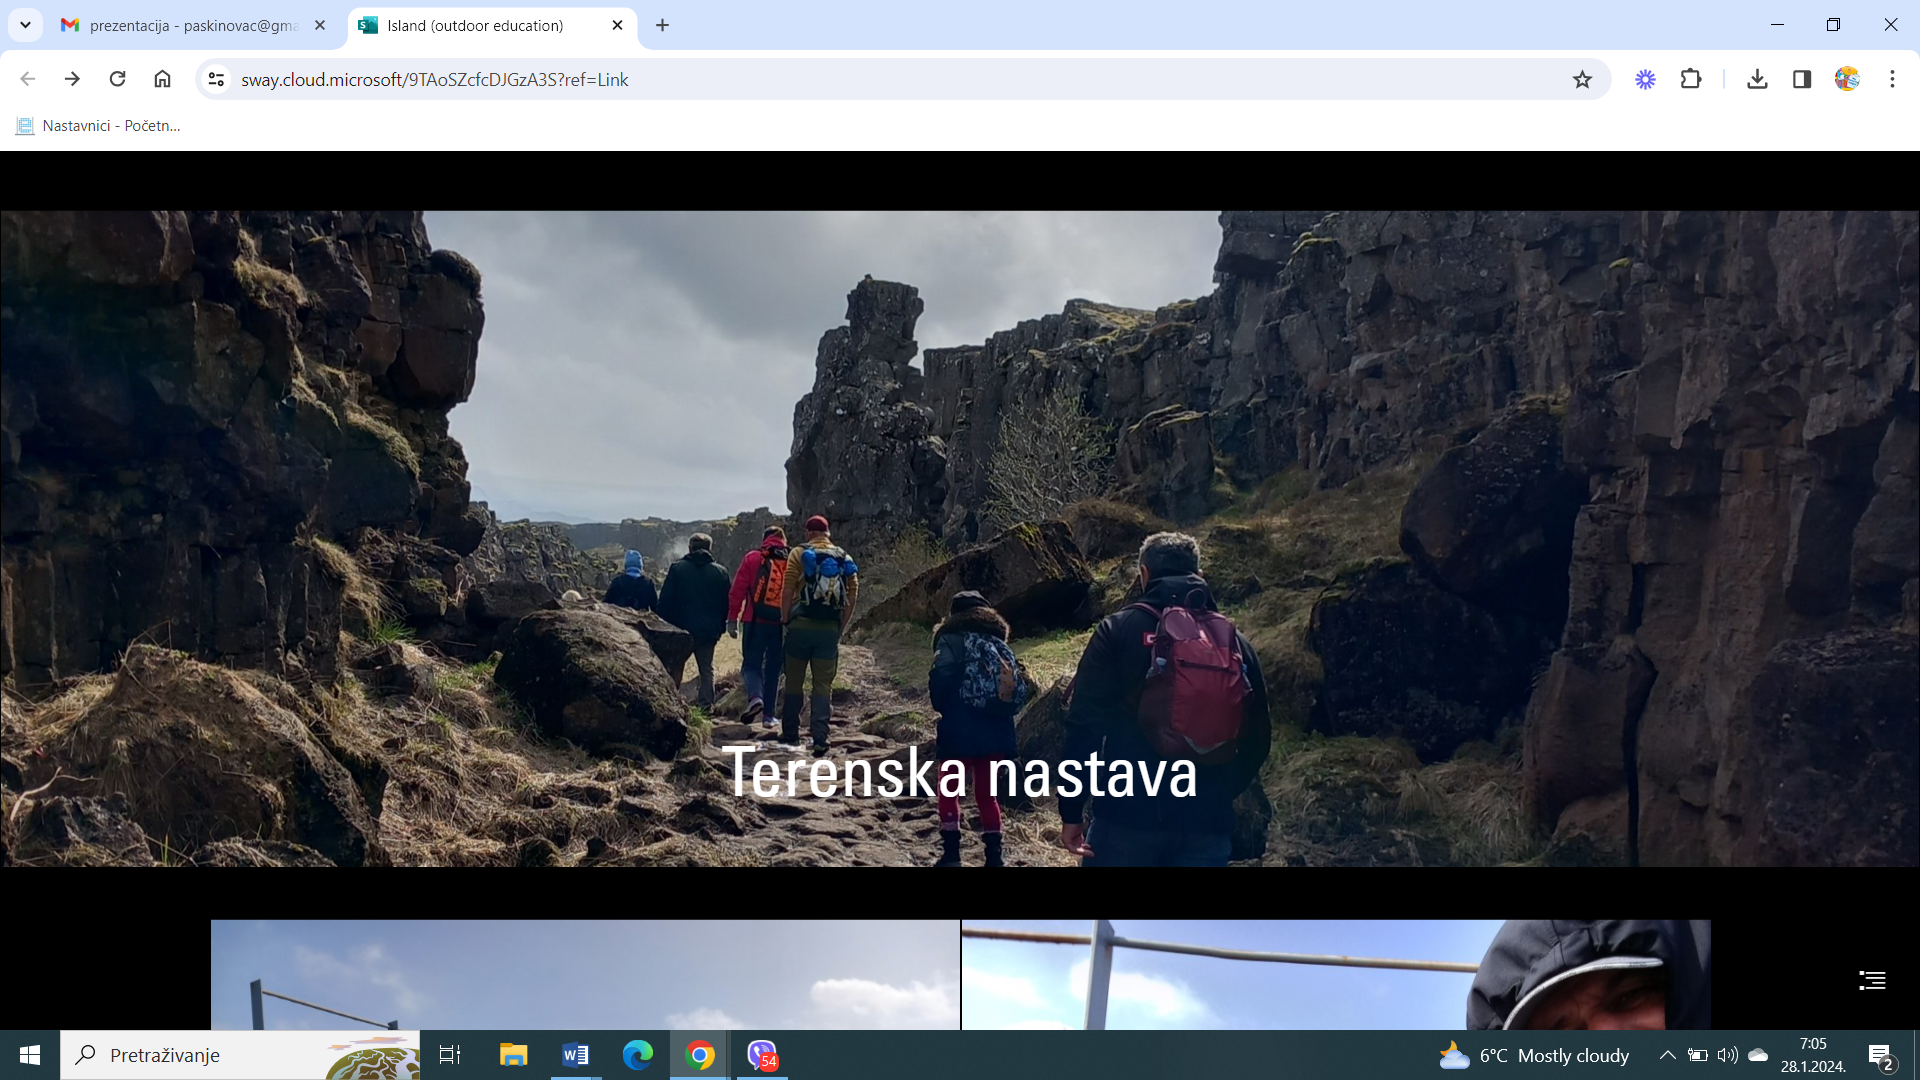Switch to Chrome taskbar icon
The width and height of the screenshot is (1920, 1080).
[x=700, y=1055]
